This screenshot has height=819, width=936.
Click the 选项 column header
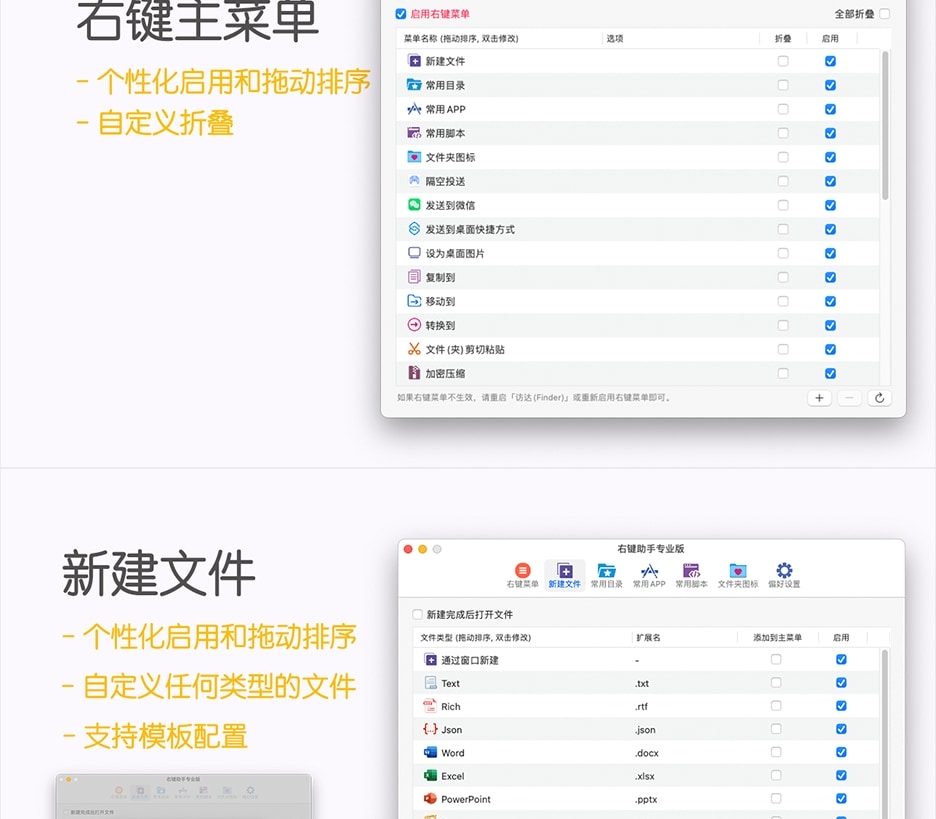point(614,38)
